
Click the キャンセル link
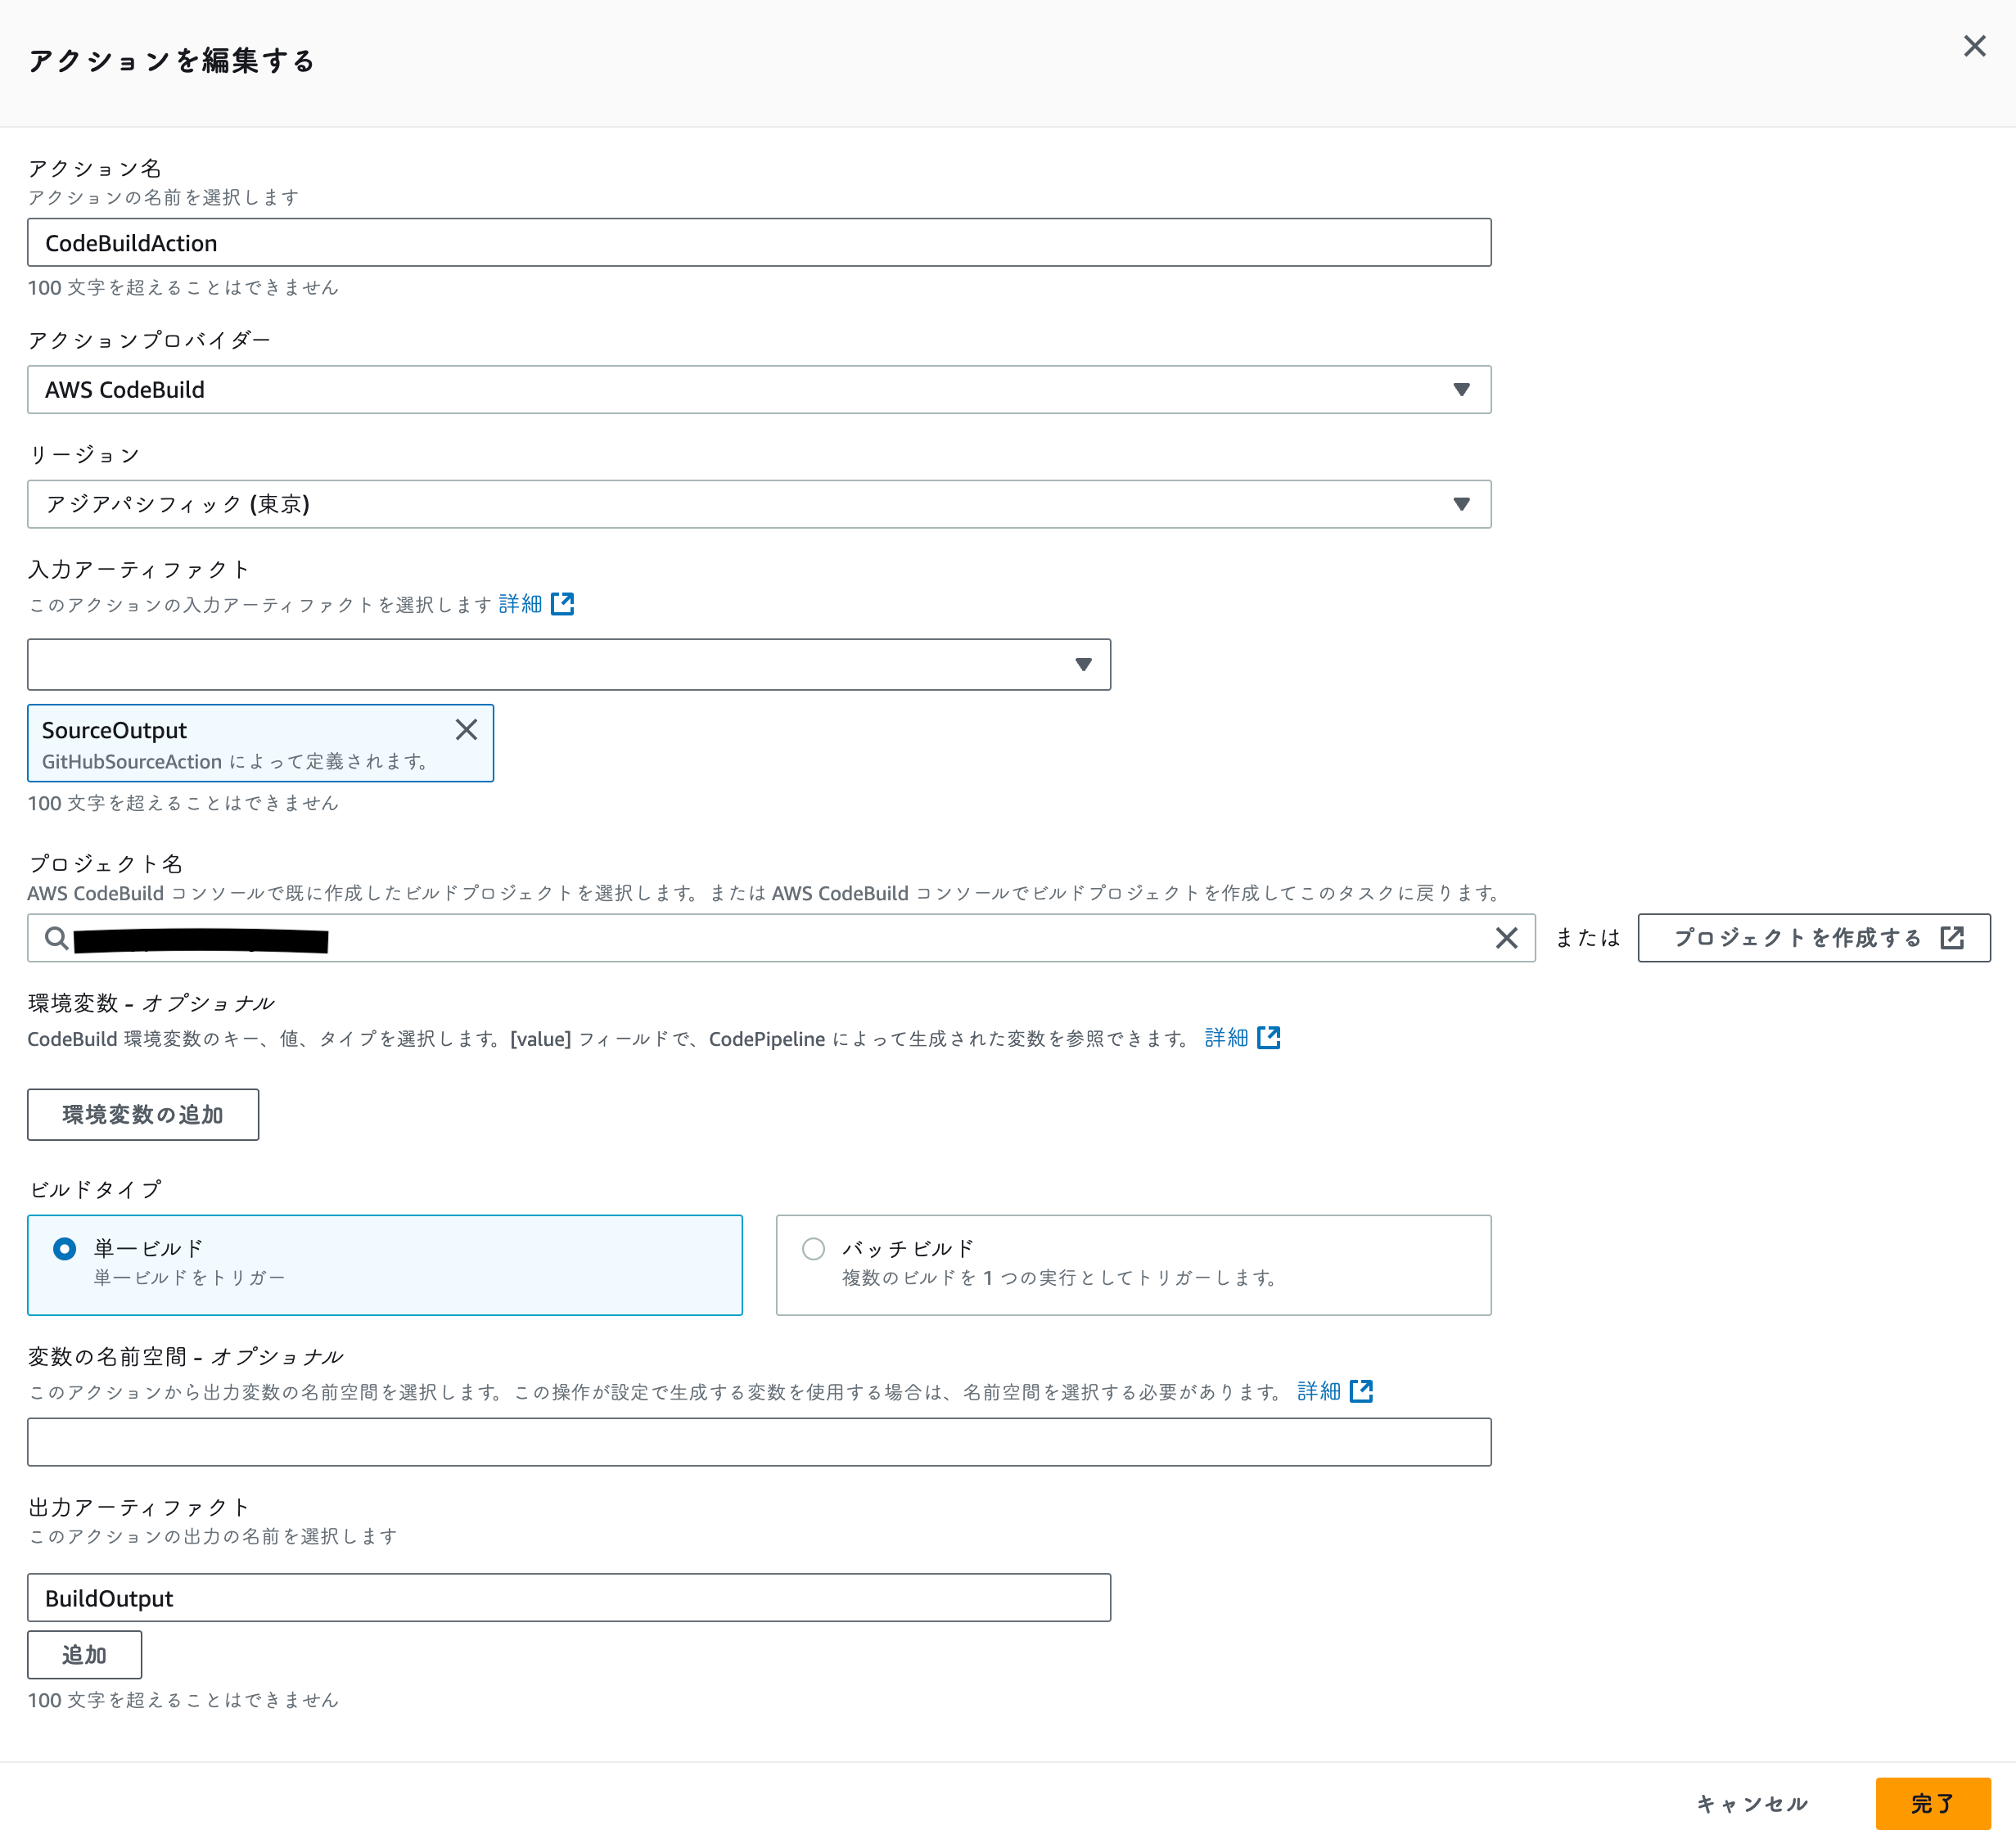pos(1751,1801)
